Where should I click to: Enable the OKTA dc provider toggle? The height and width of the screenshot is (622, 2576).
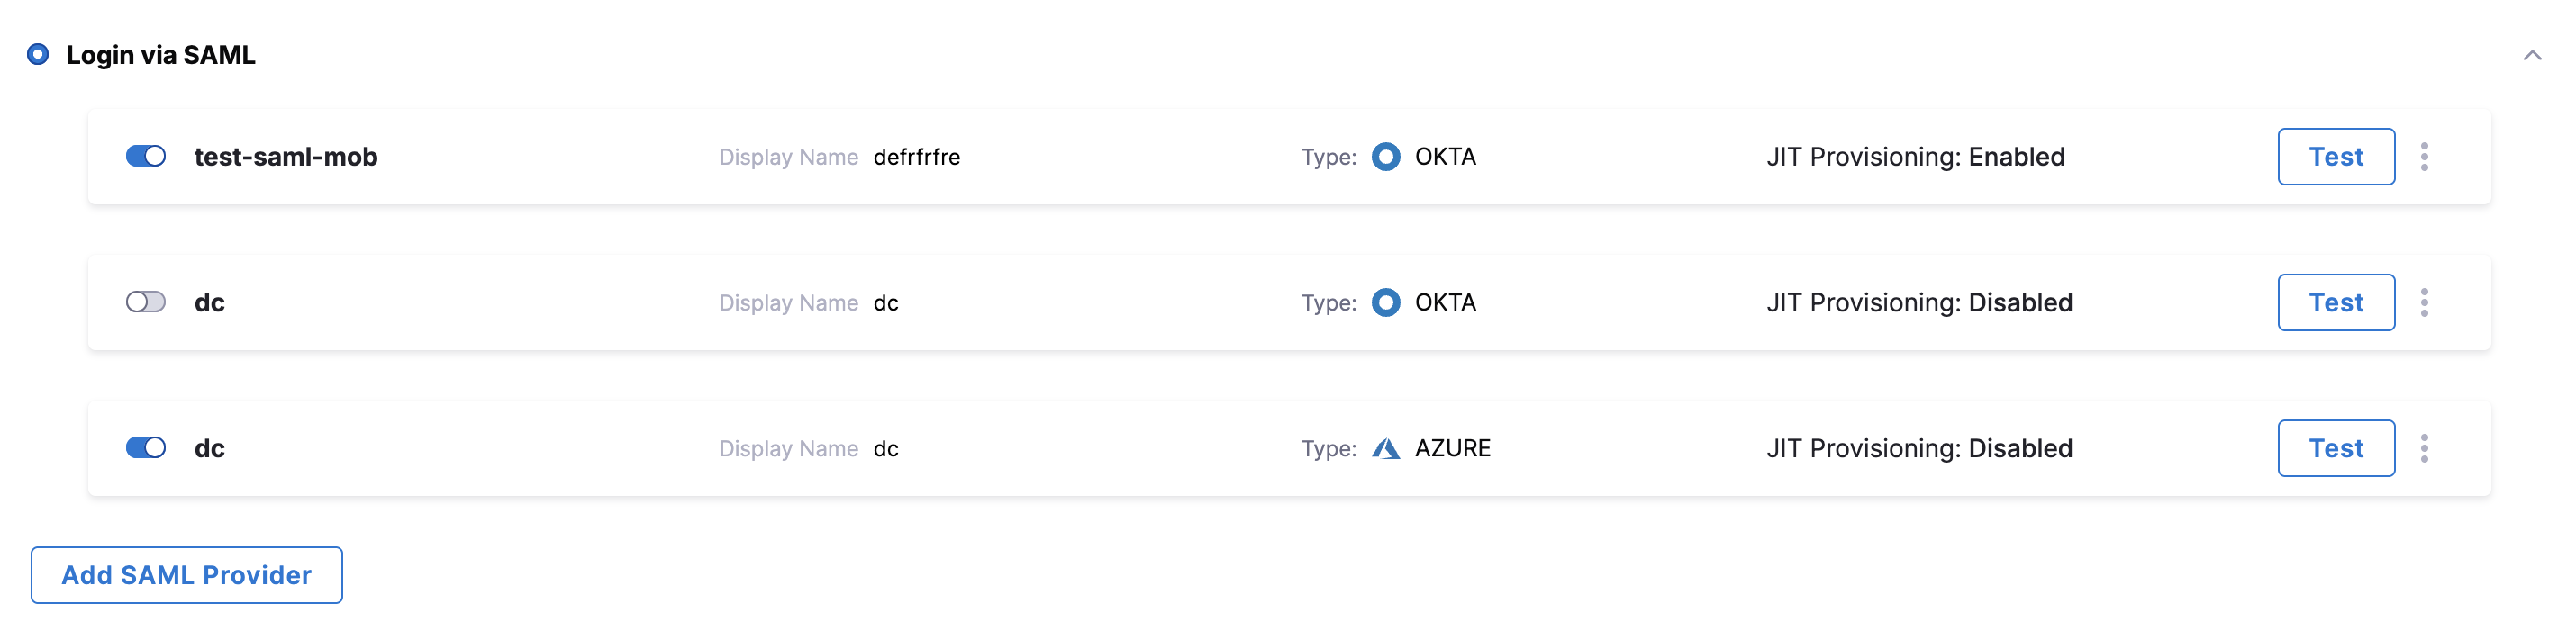[x=146, y=302]
